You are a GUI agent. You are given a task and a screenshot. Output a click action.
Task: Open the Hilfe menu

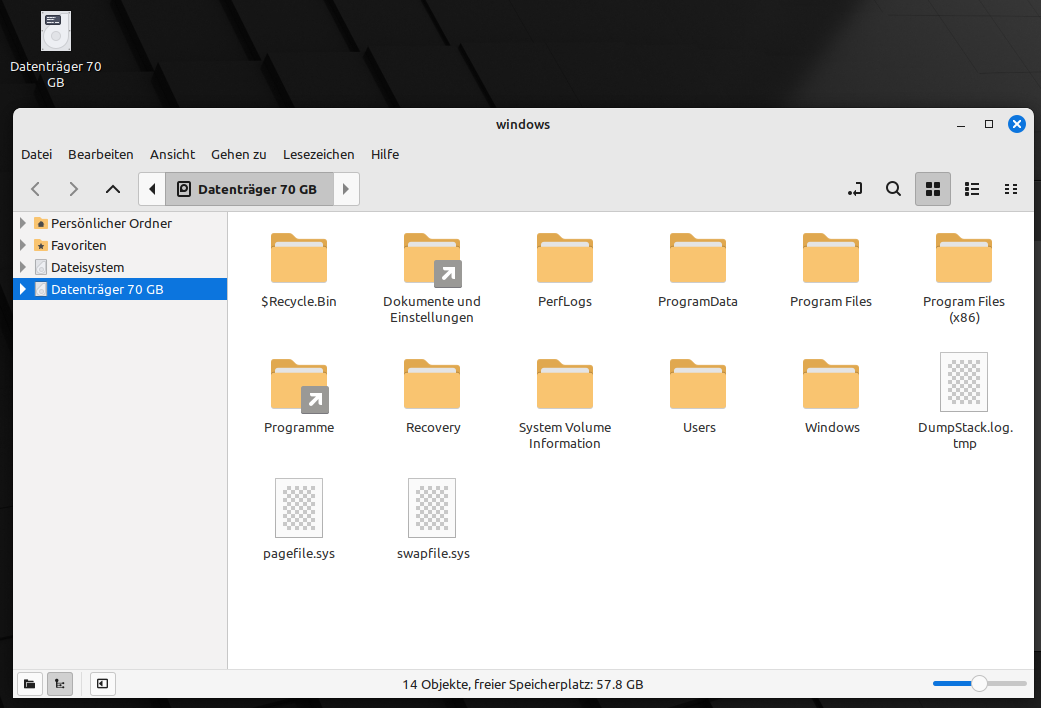pyautogui.click(x=385, y=154)
